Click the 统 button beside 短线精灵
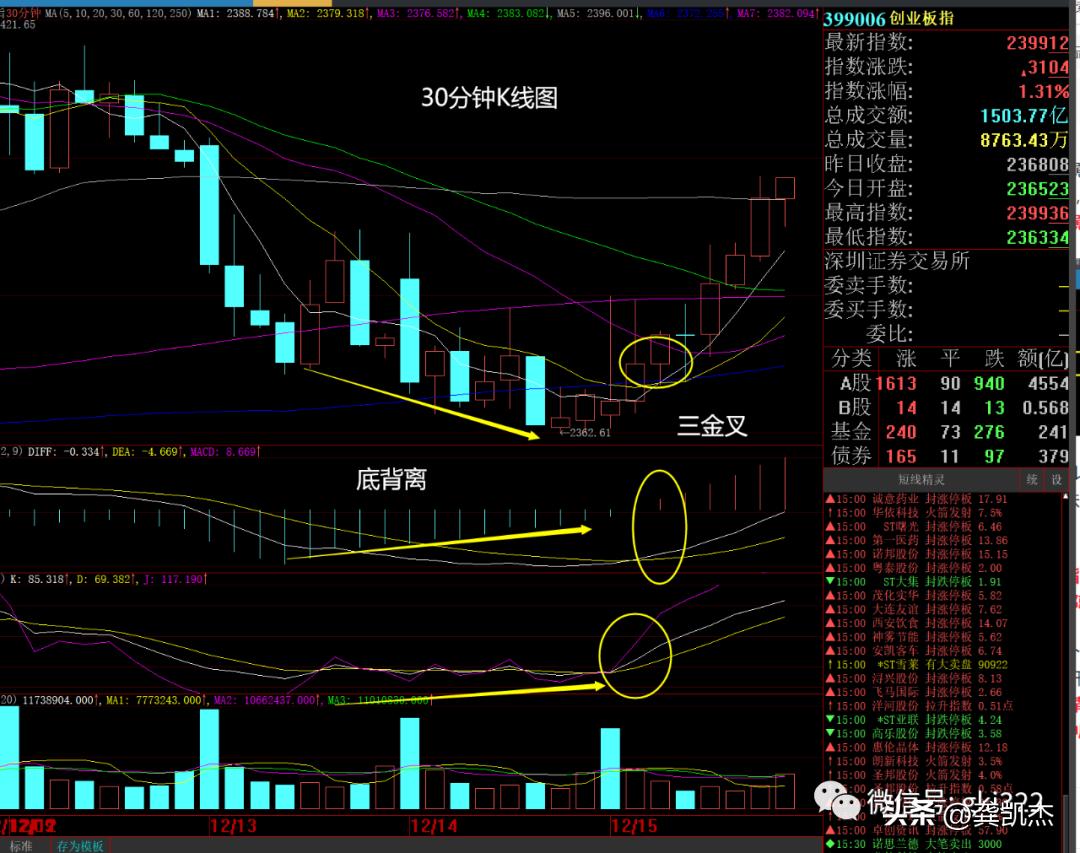The width and height of the screenshot is (1080, 853). (x=1032, y=480)
